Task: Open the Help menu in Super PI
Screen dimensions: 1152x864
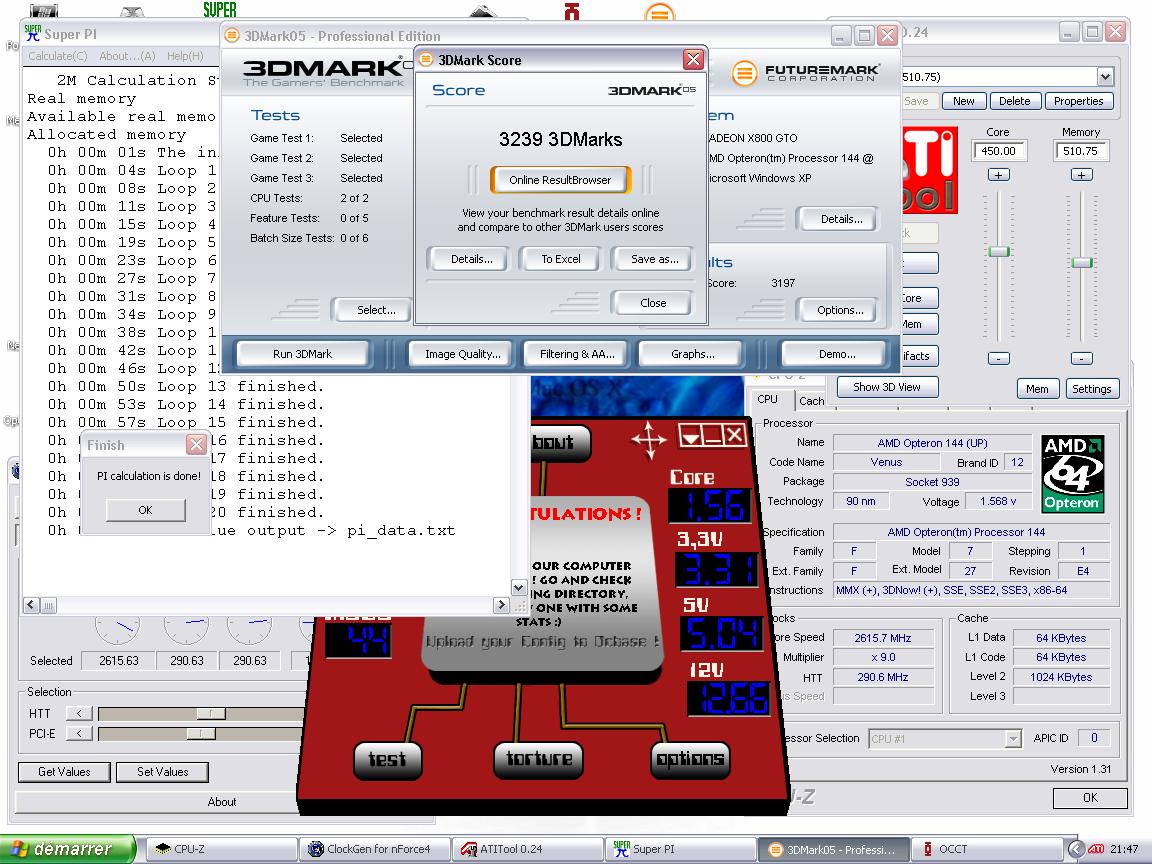Action: pyautogui.click(x=184, y=56)
